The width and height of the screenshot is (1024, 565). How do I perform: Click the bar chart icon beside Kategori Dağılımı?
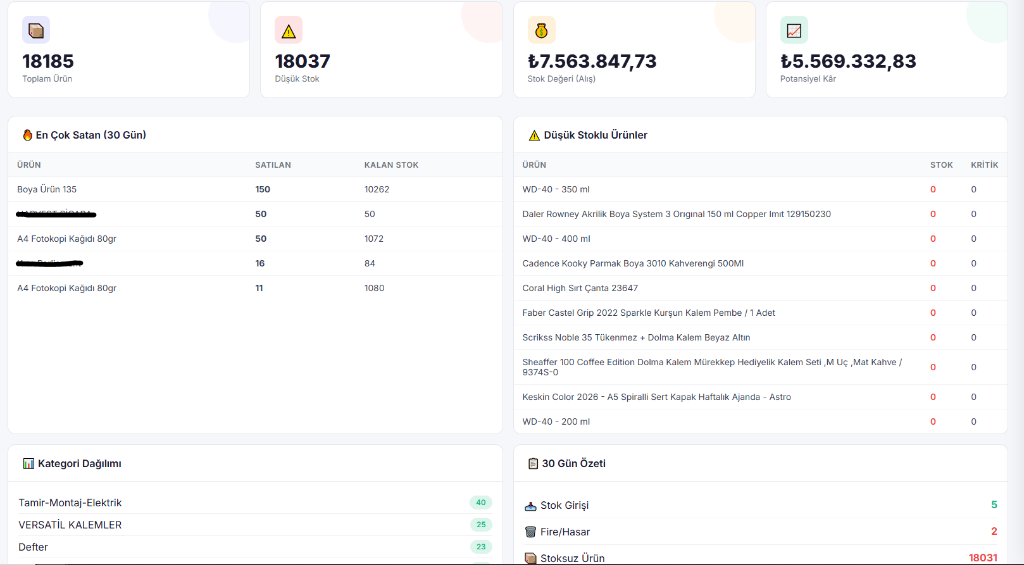[x=28, y=464]
